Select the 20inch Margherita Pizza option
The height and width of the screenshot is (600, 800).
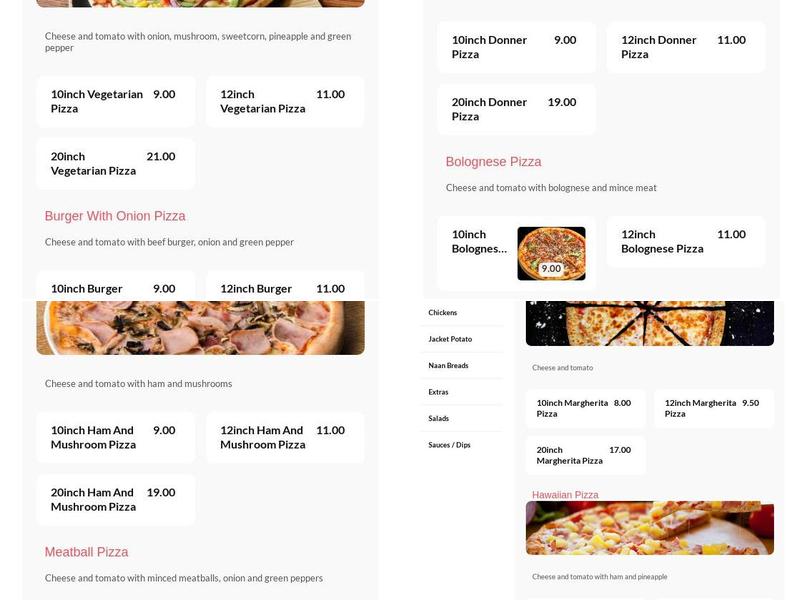pyautogui.click(x=586, y=454)
